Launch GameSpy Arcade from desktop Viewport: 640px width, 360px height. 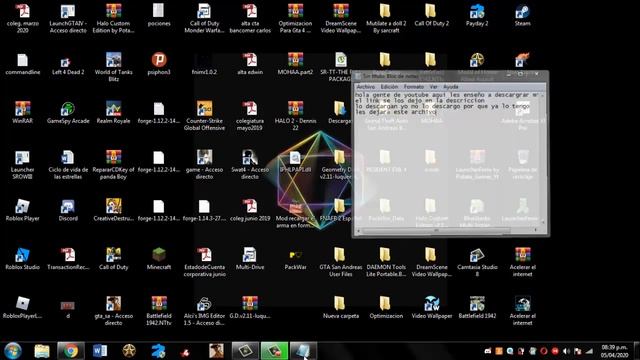(x=68, y=113)
